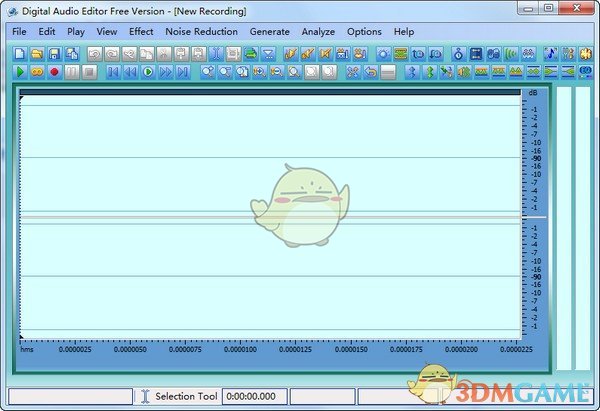Viewport: 600px width, 411px height.
Task: Click the gold triangle-wave icon in second toolbar
Action: [x=516, y=72]
